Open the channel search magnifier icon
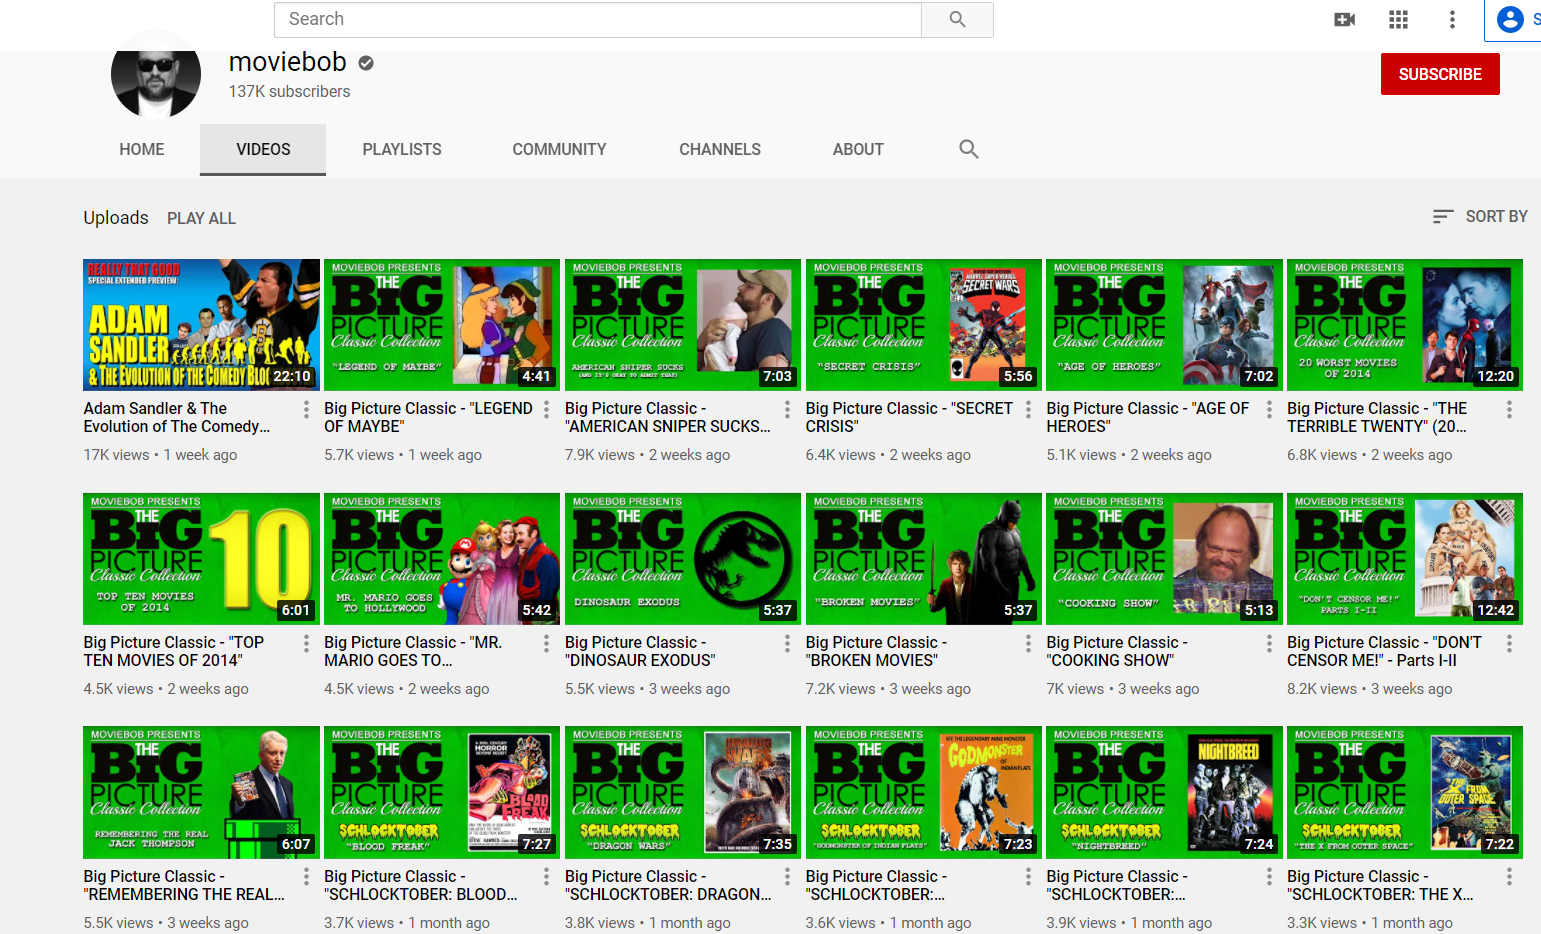1541x934 pixels. pos(968,149)
